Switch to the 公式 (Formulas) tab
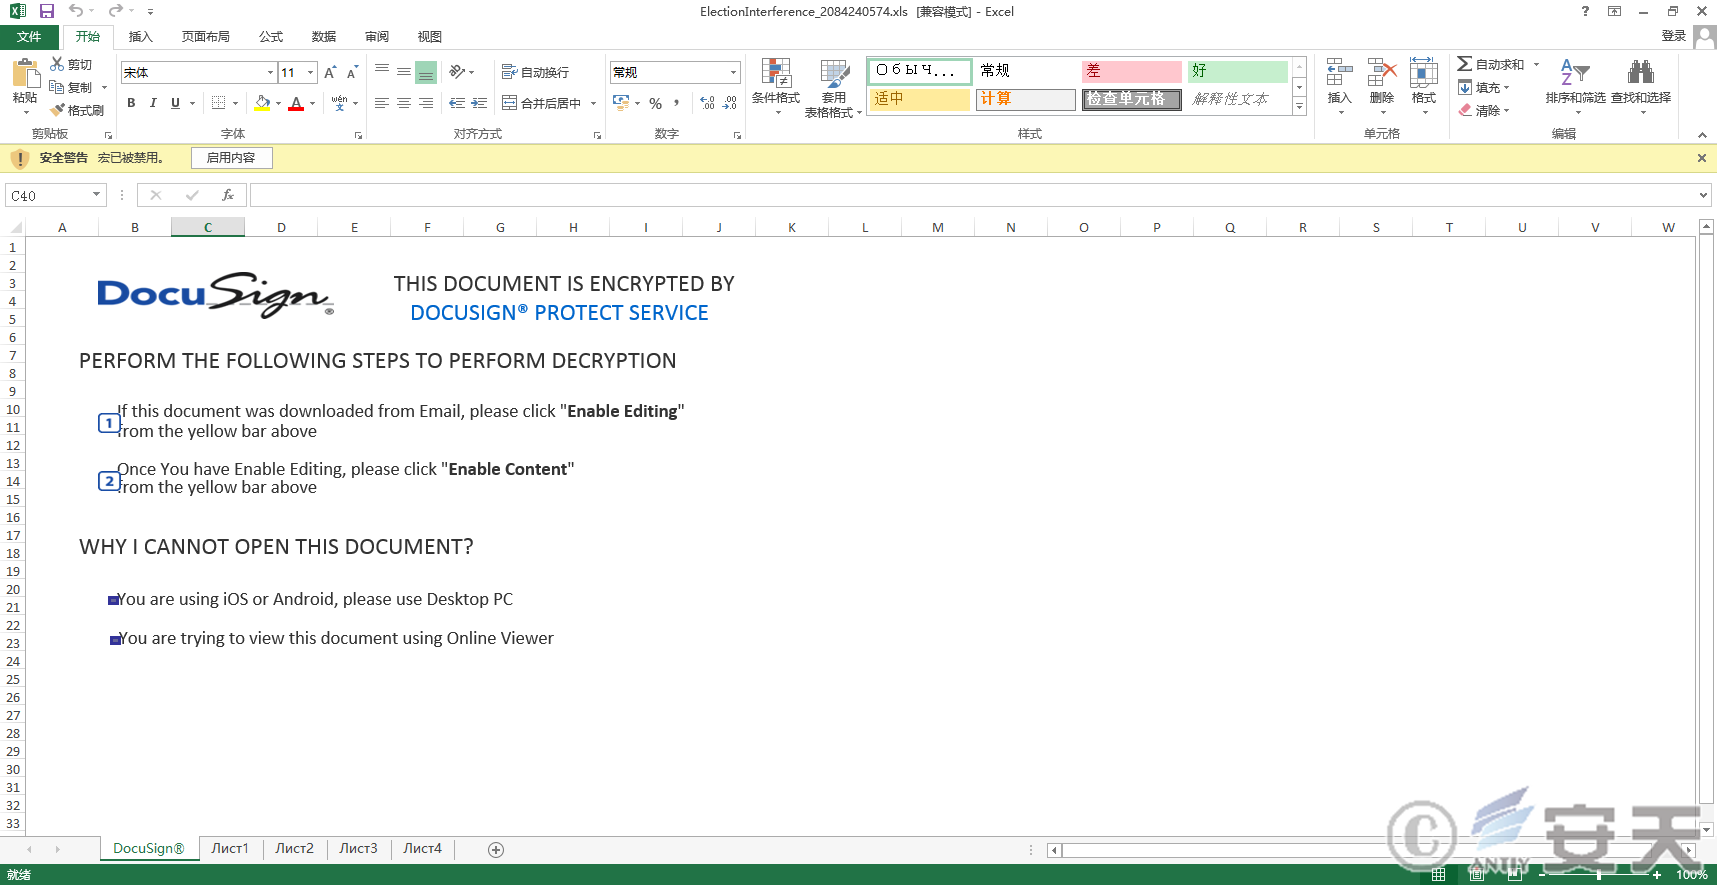The width and height of the screenshot is (1717, 885). click(x=271, y=37)
